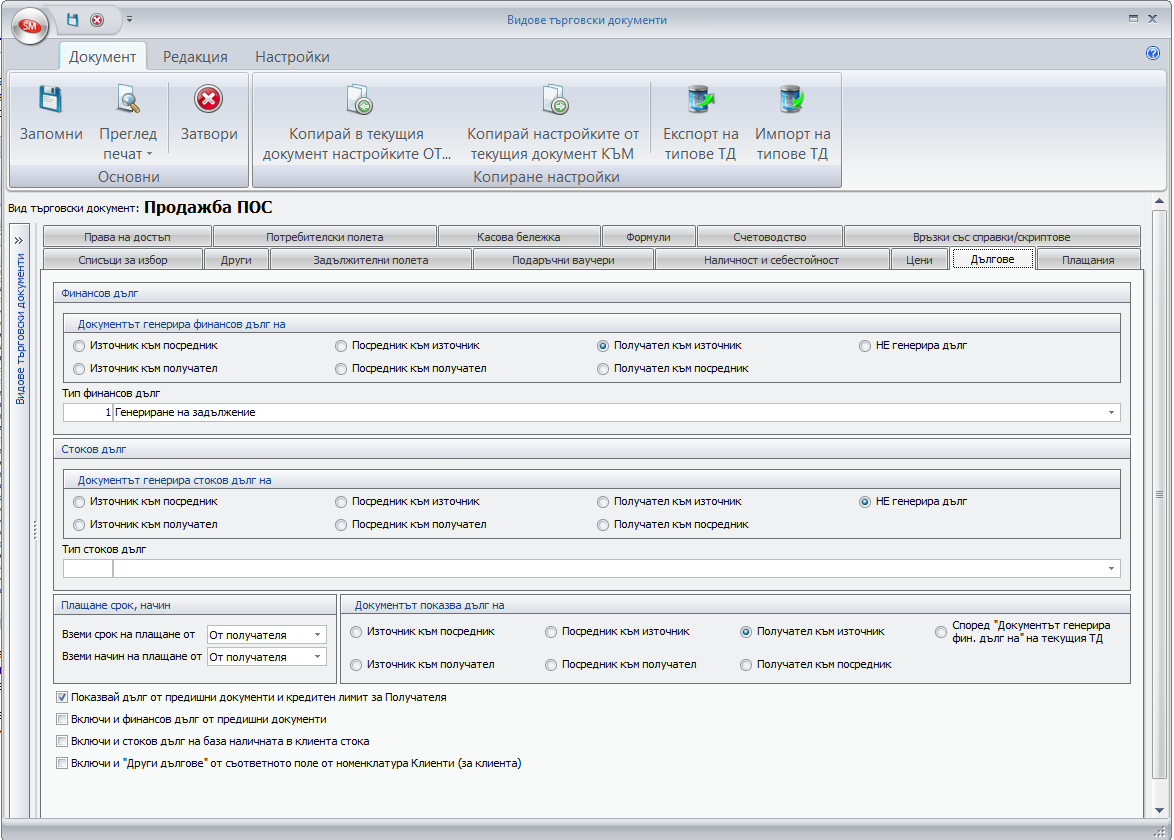Open the blue help question mark icon
Screen dimensions: 1174x840
[x=1153, y=52]
